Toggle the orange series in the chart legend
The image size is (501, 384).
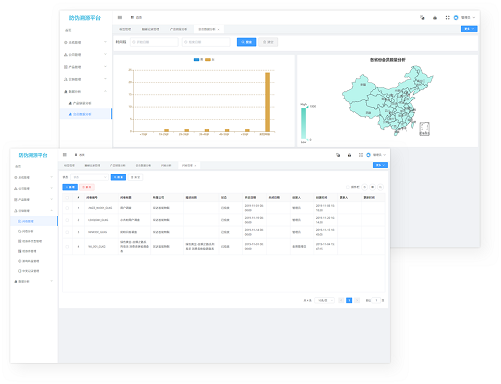[209, 60]
